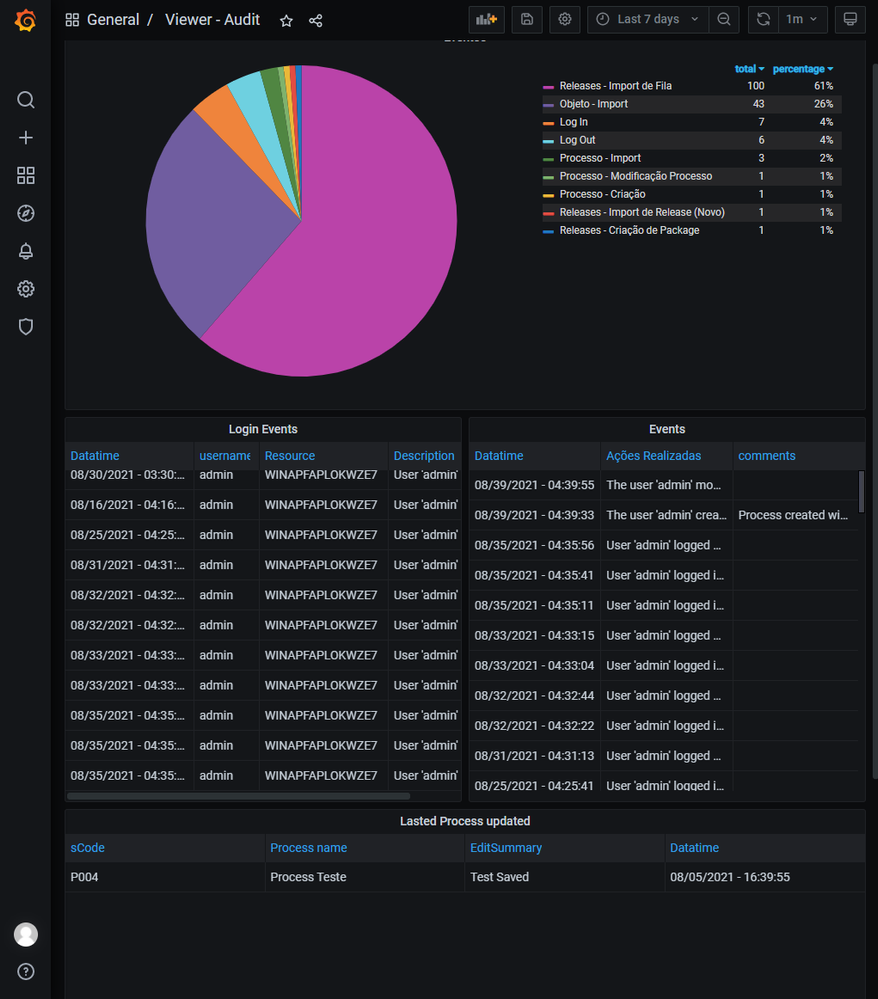The height and width of the screenshot is (999, 878).
Task: Click the Login Events horizontal scrollbar
Action: [238, 796]
